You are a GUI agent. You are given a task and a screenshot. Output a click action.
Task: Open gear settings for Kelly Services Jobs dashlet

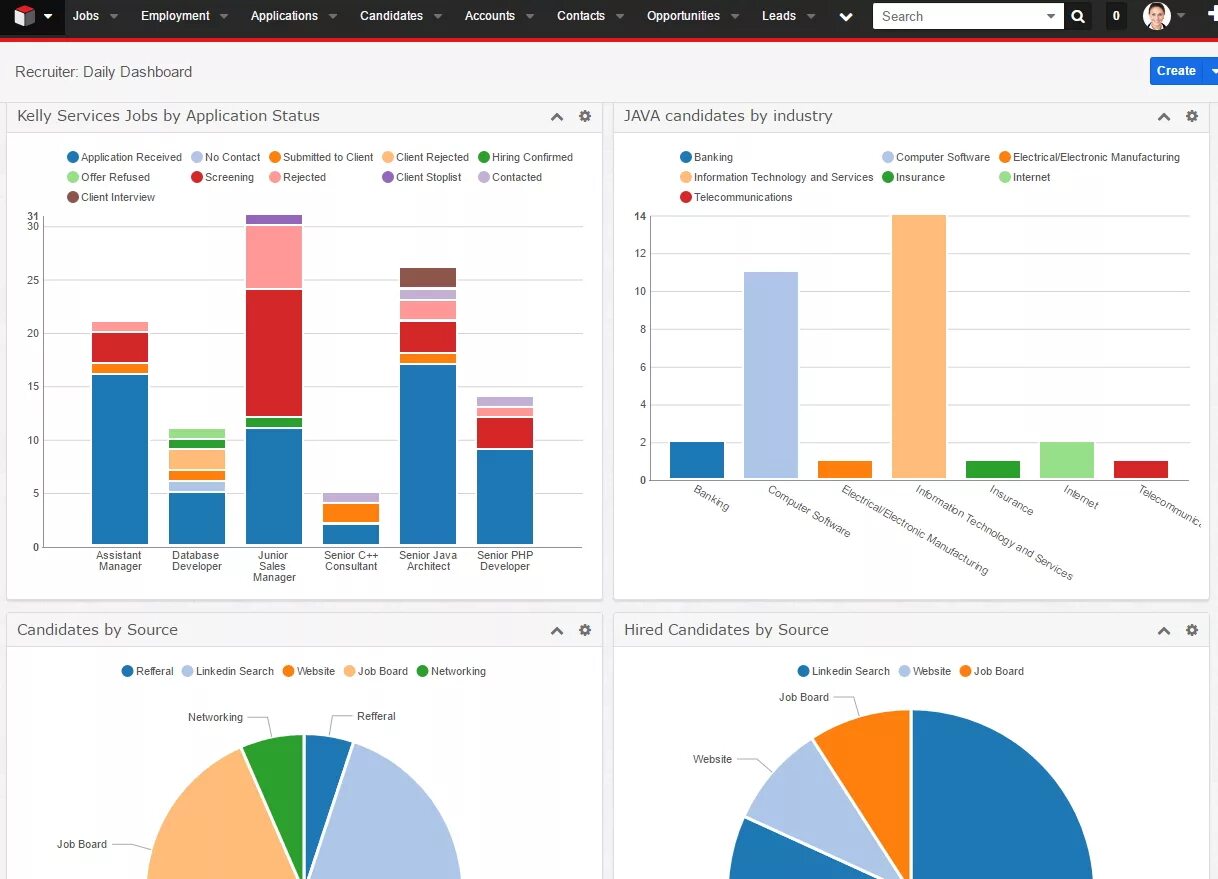pyautogui.click(x=585, y=116)
